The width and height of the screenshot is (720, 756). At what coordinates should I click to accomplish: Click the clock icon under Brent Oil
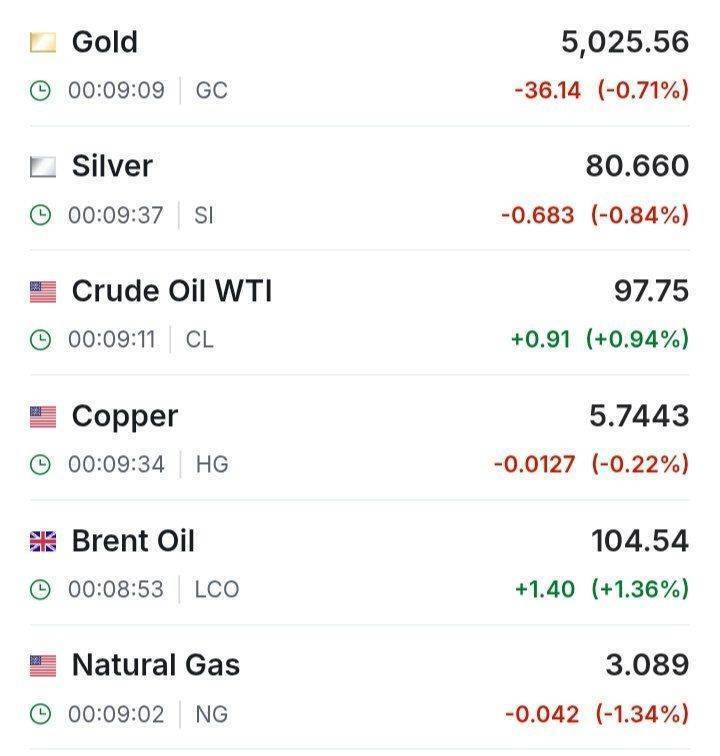[x=40, y=590]
